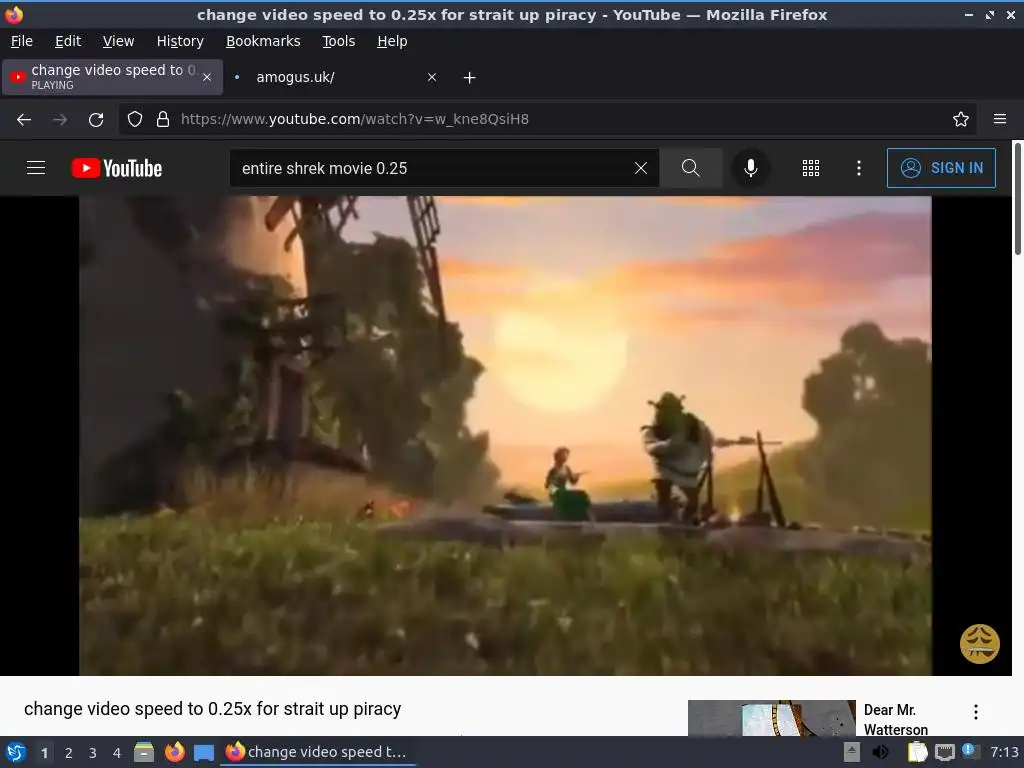Open the Dear Mr. Watterson title link
The image size is (1024, 768).
(895, 719)
